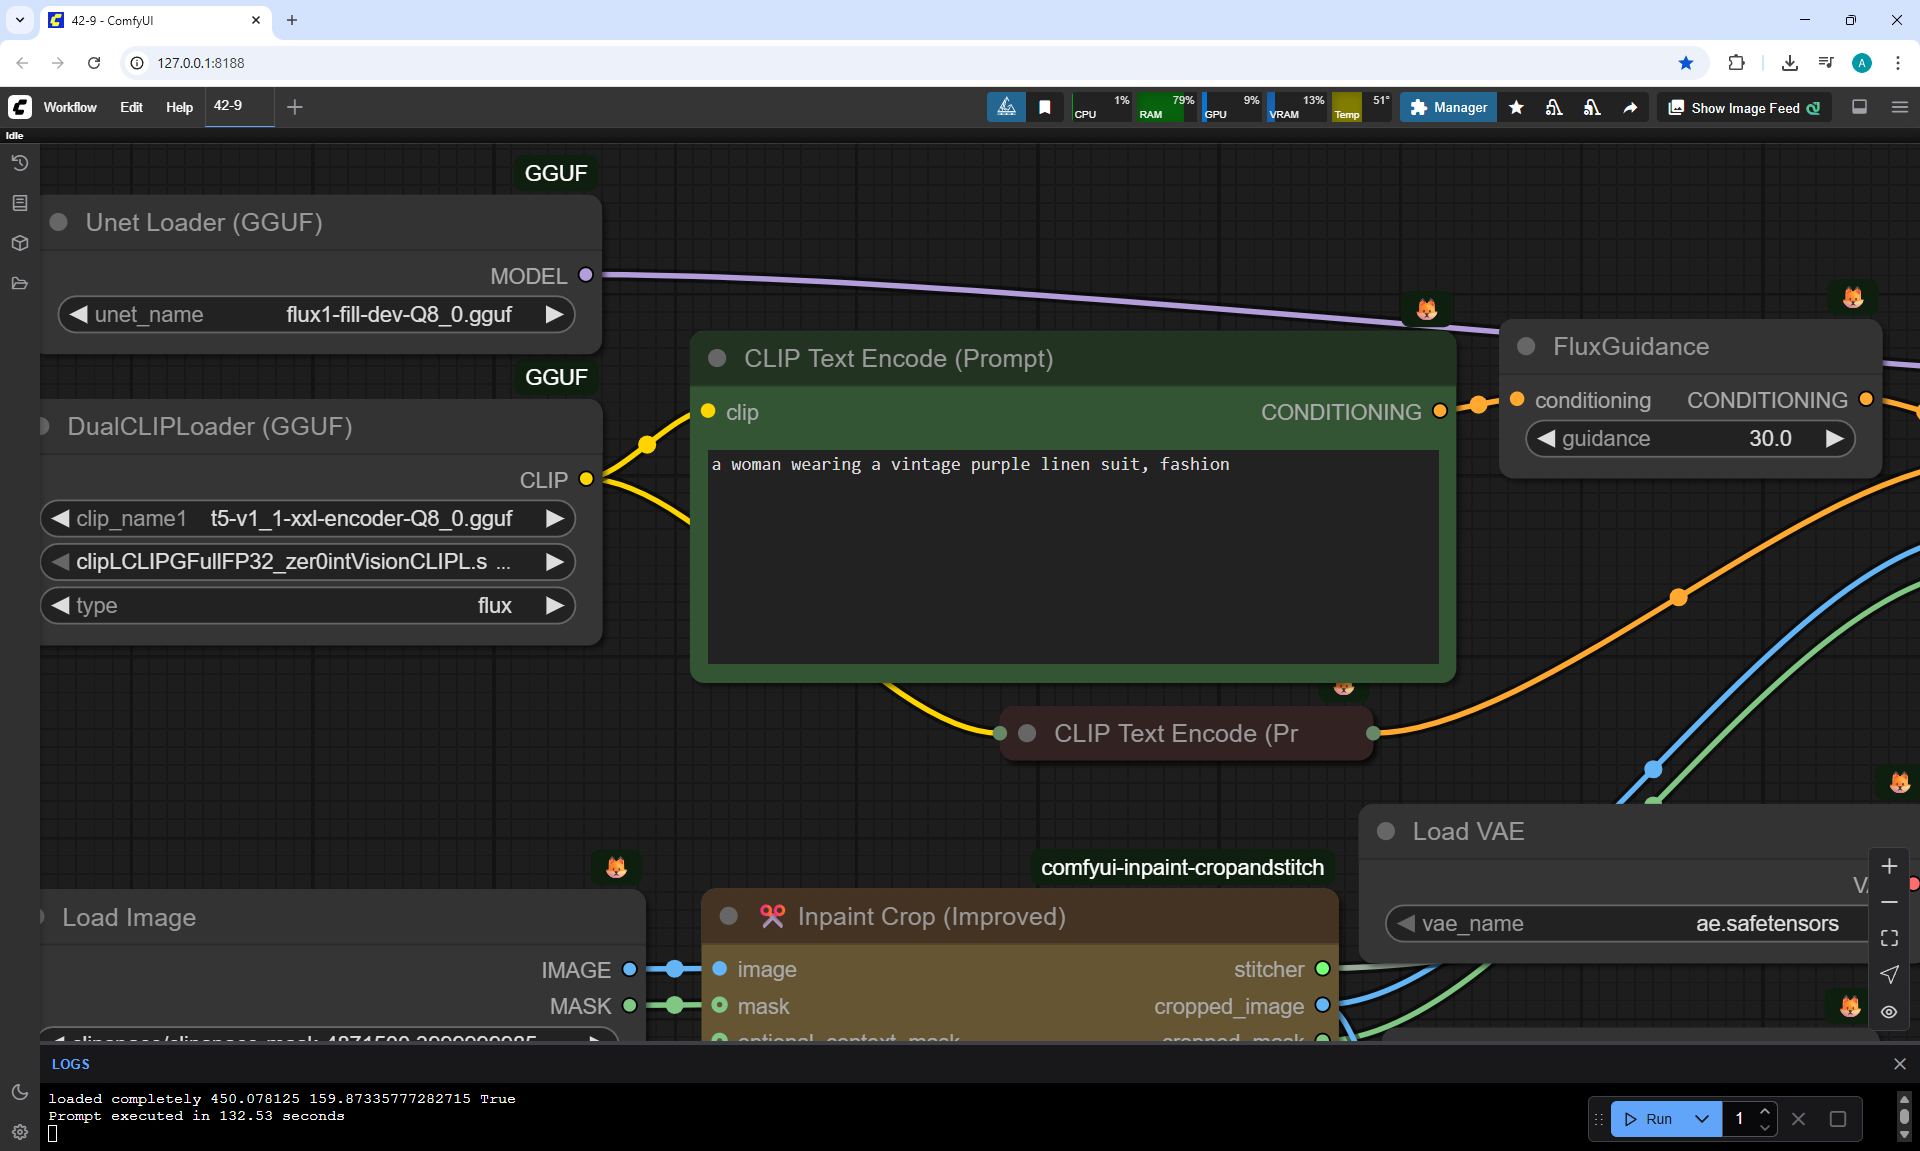Click the zoom in plus icon
The image size is (1920, 1151).
tap(1889, 866)
